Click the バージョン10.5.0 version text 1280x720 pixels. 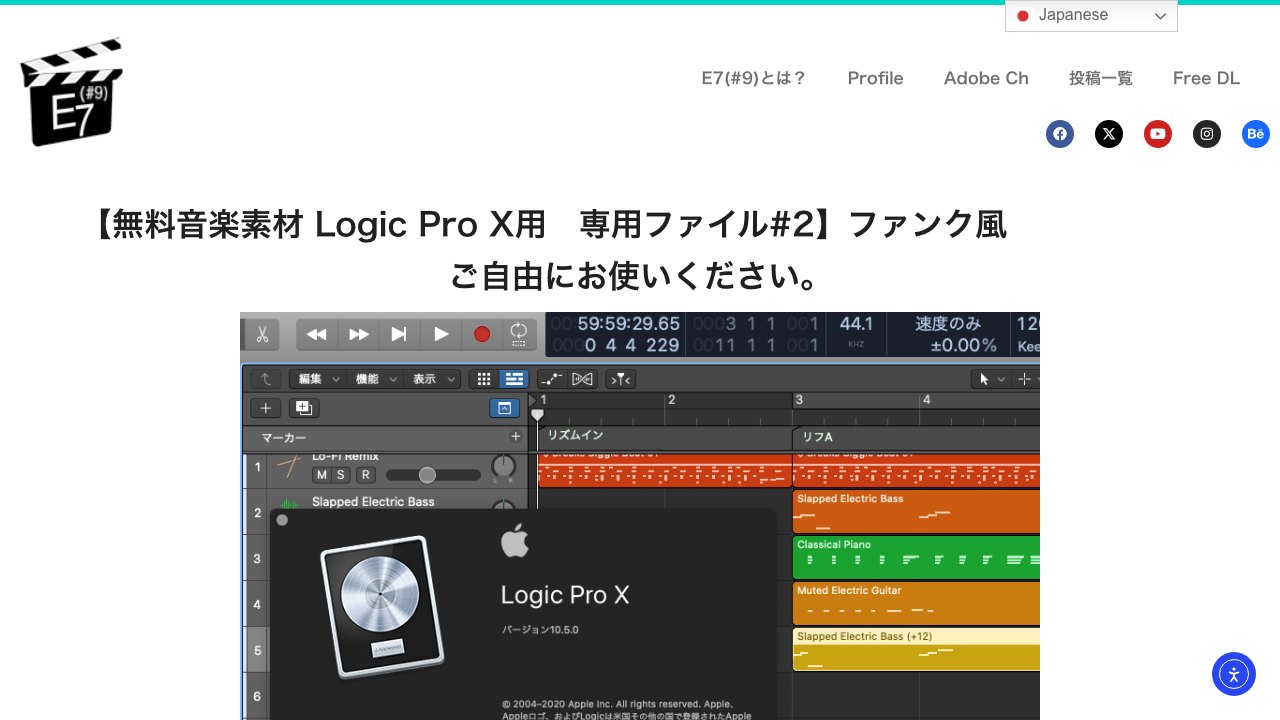click(x=540, y=630)
